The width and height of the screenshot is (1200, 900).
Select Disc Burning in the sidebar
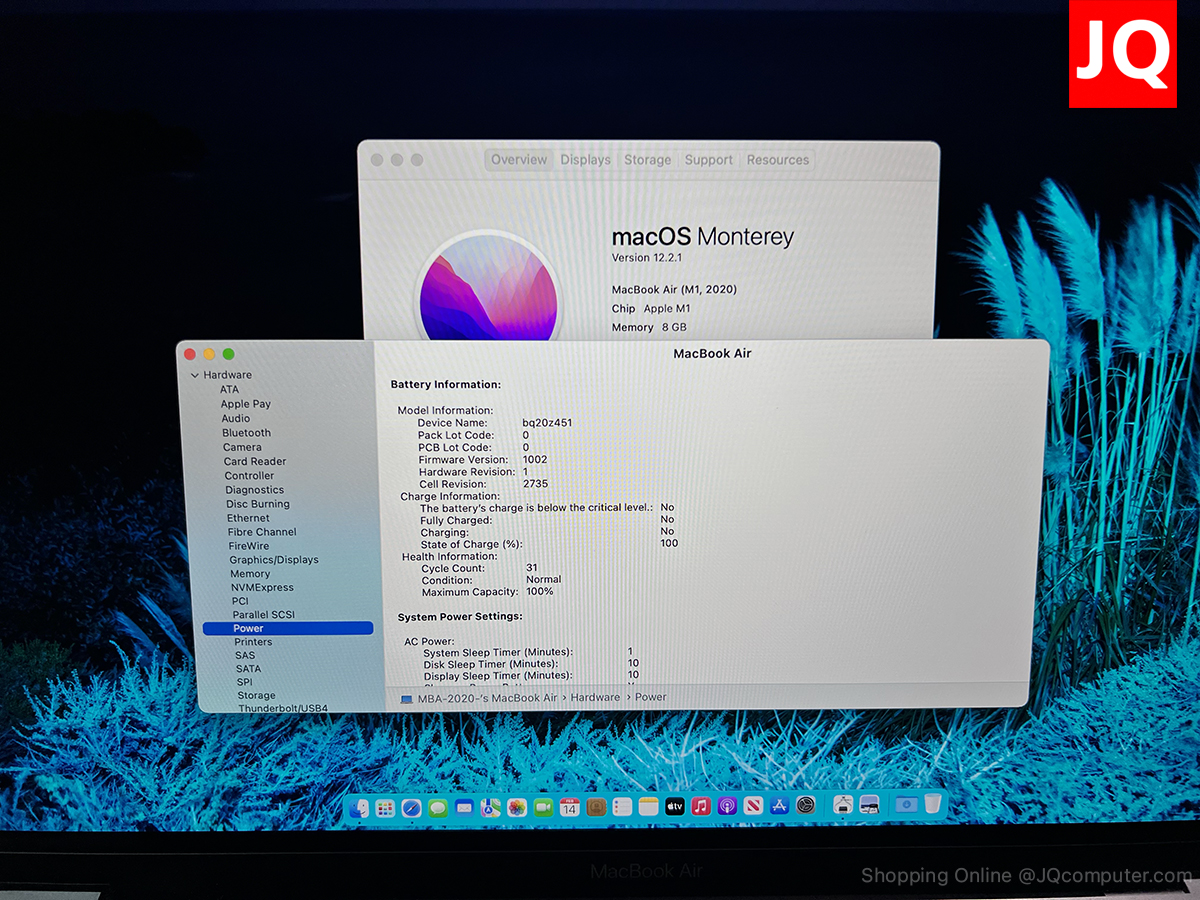[258, 504]
